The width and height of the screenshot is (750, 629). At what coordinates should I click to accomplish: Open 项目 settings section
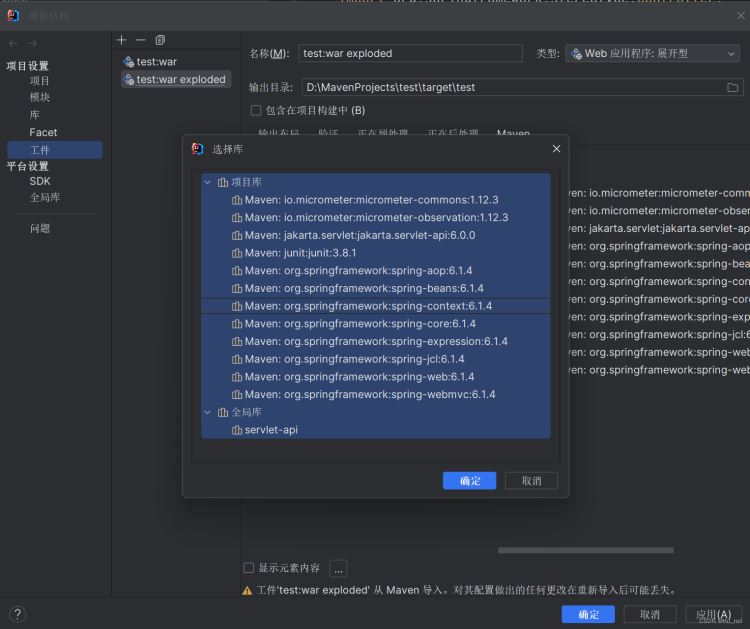point(40,81)
